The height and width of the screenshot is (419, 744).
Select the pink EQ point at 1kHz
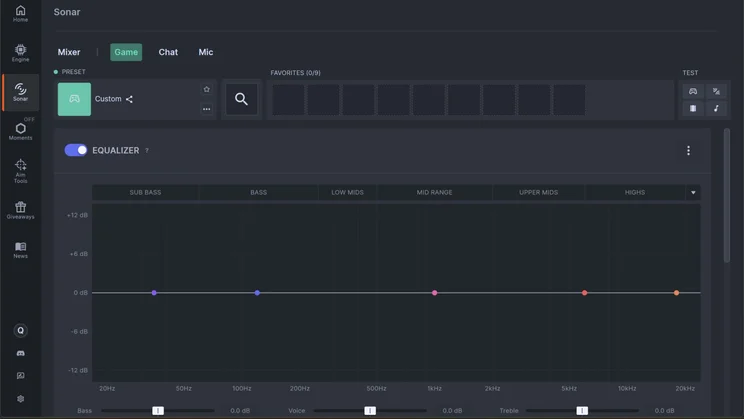pos(435,293)
